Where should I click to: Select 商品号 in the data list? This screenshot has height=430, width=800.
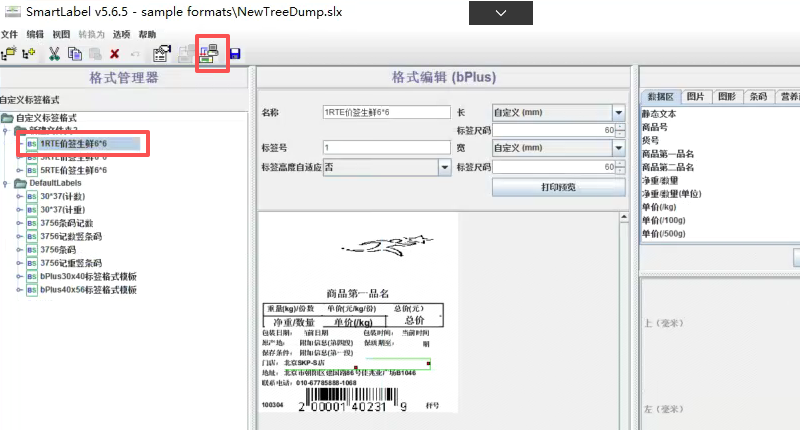655,127
